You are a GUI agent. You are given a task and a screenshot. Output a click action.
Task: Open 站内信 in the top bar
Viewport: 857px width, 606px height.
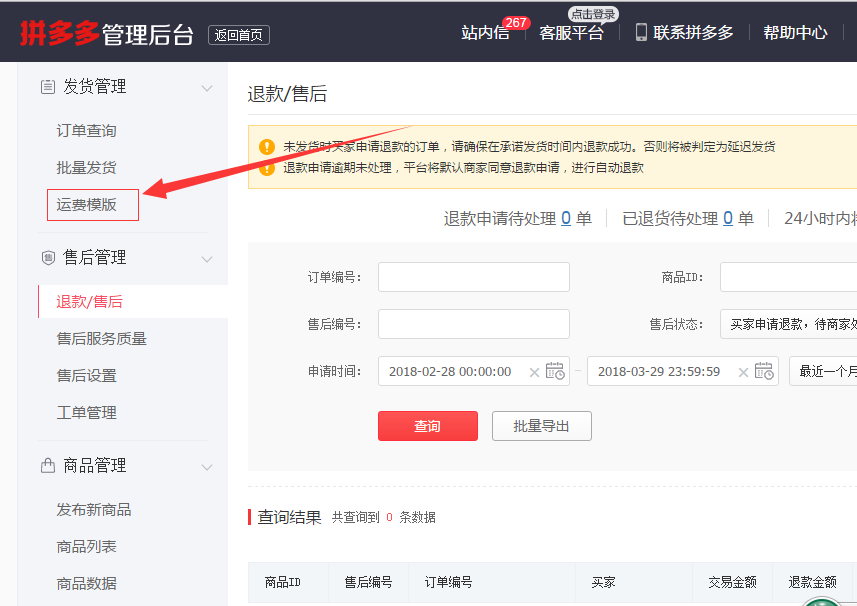(485, 33)
